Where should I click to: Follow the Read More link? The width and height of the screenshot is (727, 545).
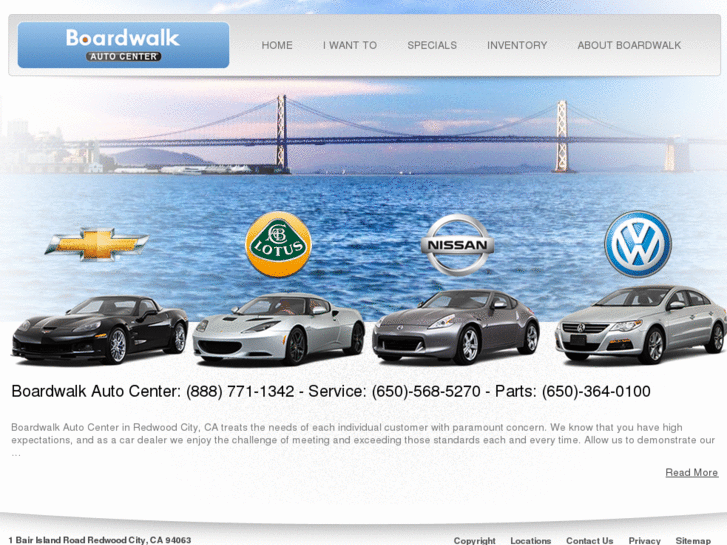692,472
